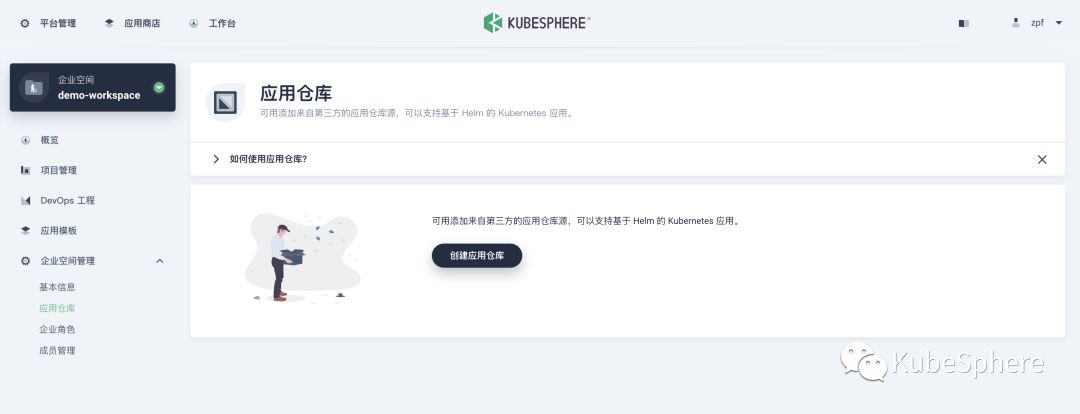
Task: Open 应用模板 from the sidebar
Action: click(59, 231)
